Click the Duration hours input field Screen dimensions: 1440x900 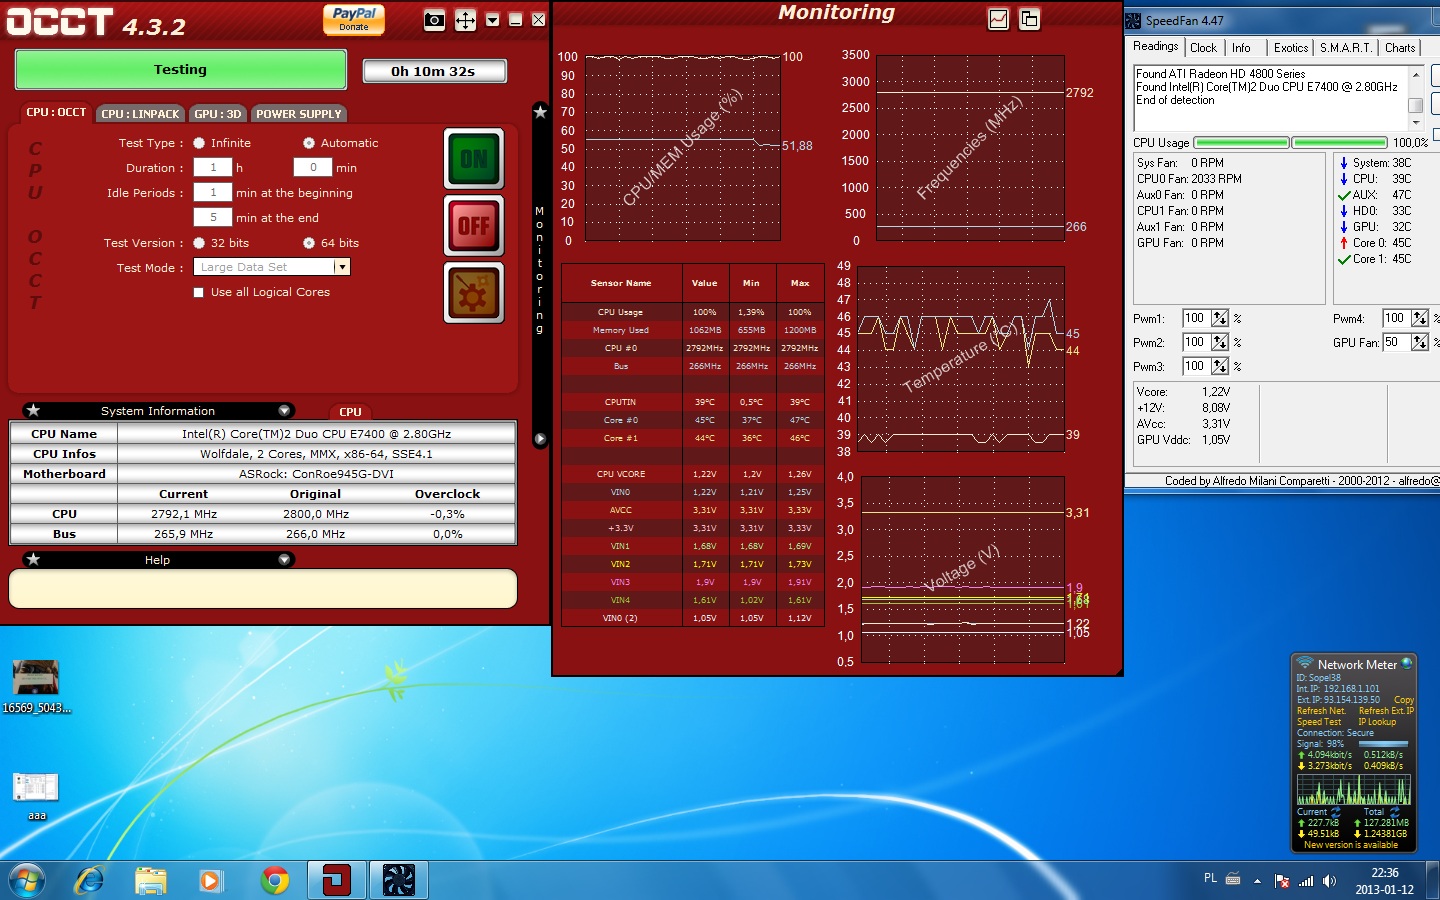click(213, 168)
